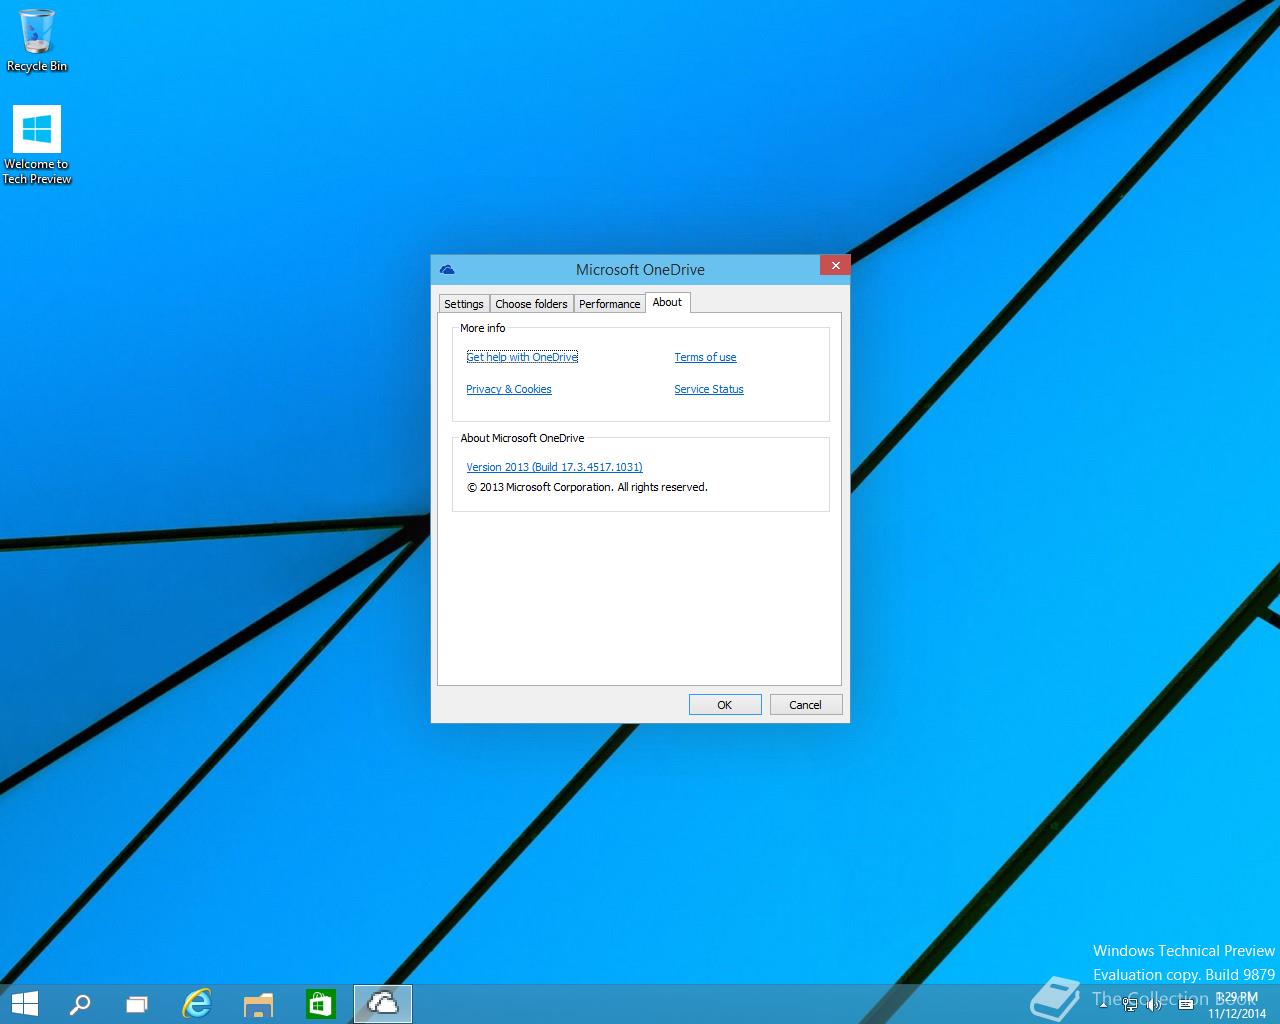Image resolution: width=1280 pixels, height=1024 pixels.
Task: Switch to the Settings tab
Action: pos(464,304)
